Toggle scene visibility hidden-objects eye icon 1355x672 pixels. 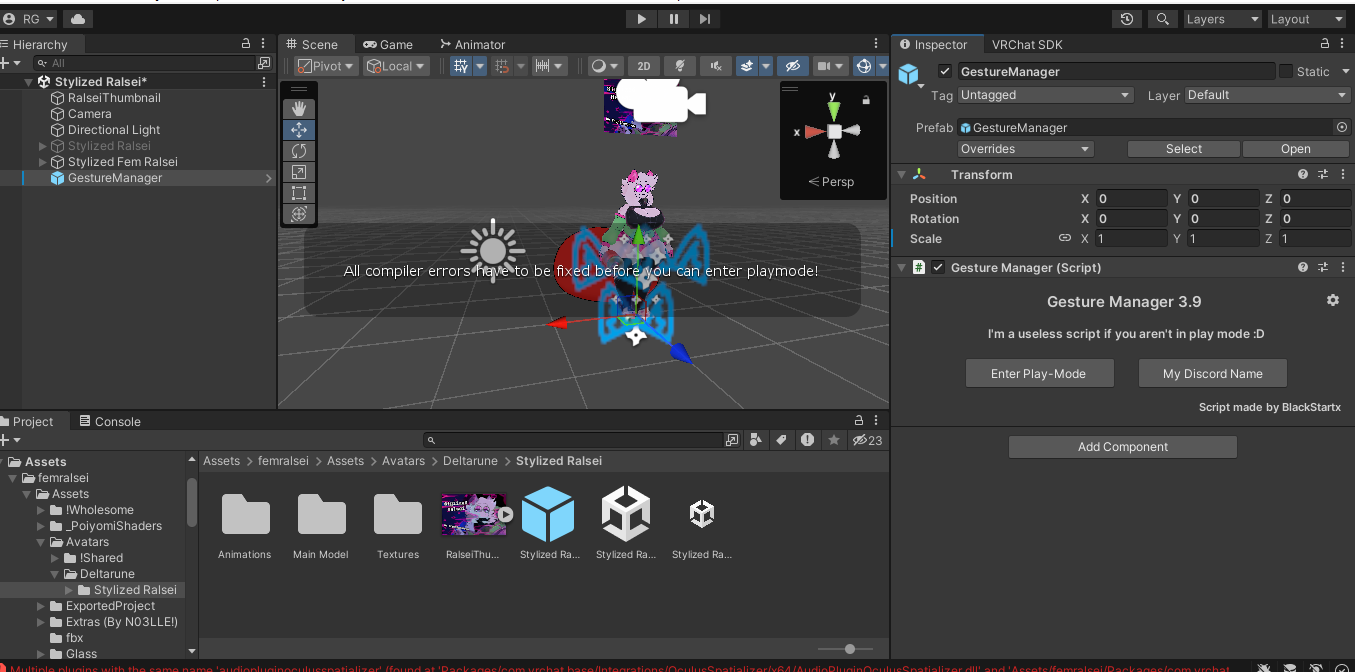coord(793,66)
